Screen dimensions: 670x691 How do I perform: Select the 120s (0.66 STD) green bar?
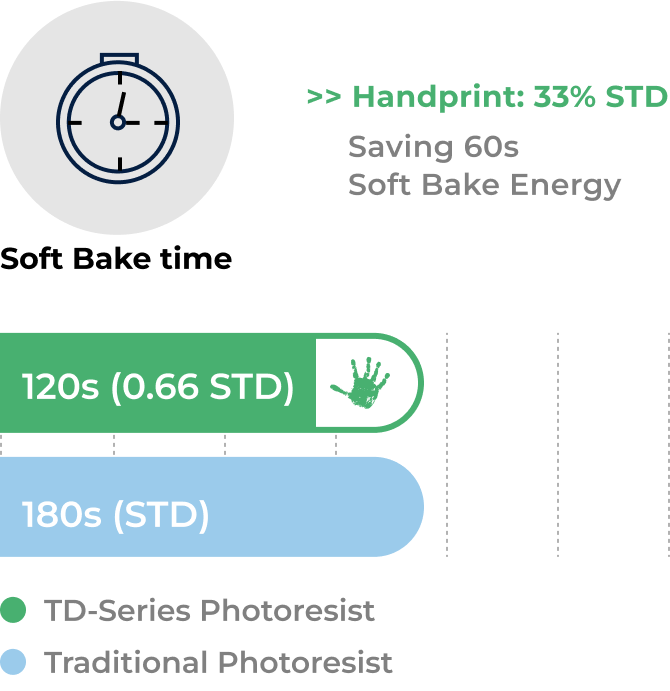pyautogui.click(x=212, y=383)
